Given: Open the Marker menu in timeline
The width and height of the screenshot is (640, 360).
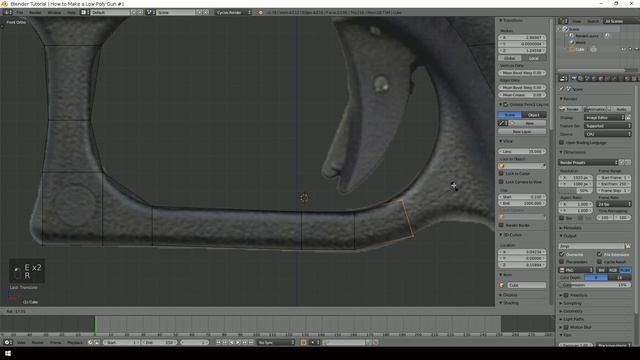Looking at the screenshot, I should pyautogui.click(x=38, y=342).
